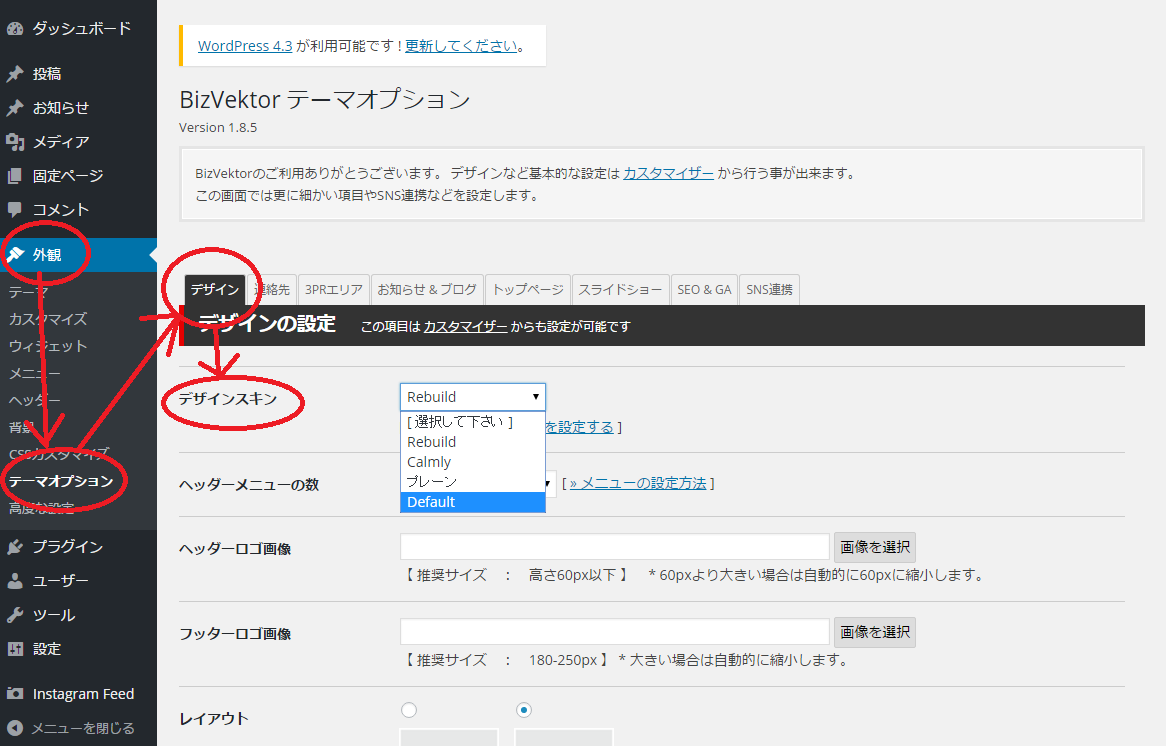
Task: Switch to the SNS連携 tab
Action: pyautogui.click(x=770, y=289)
